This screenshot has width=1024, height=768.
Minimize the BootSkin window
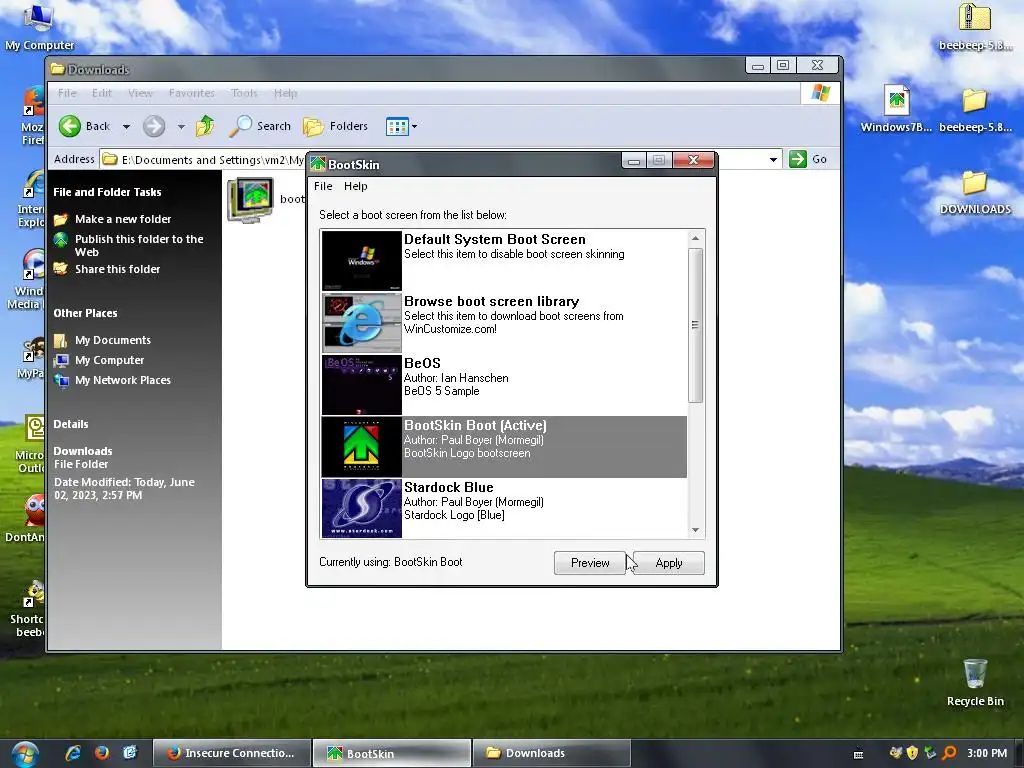pyautogui.click(x=633, y=161)
